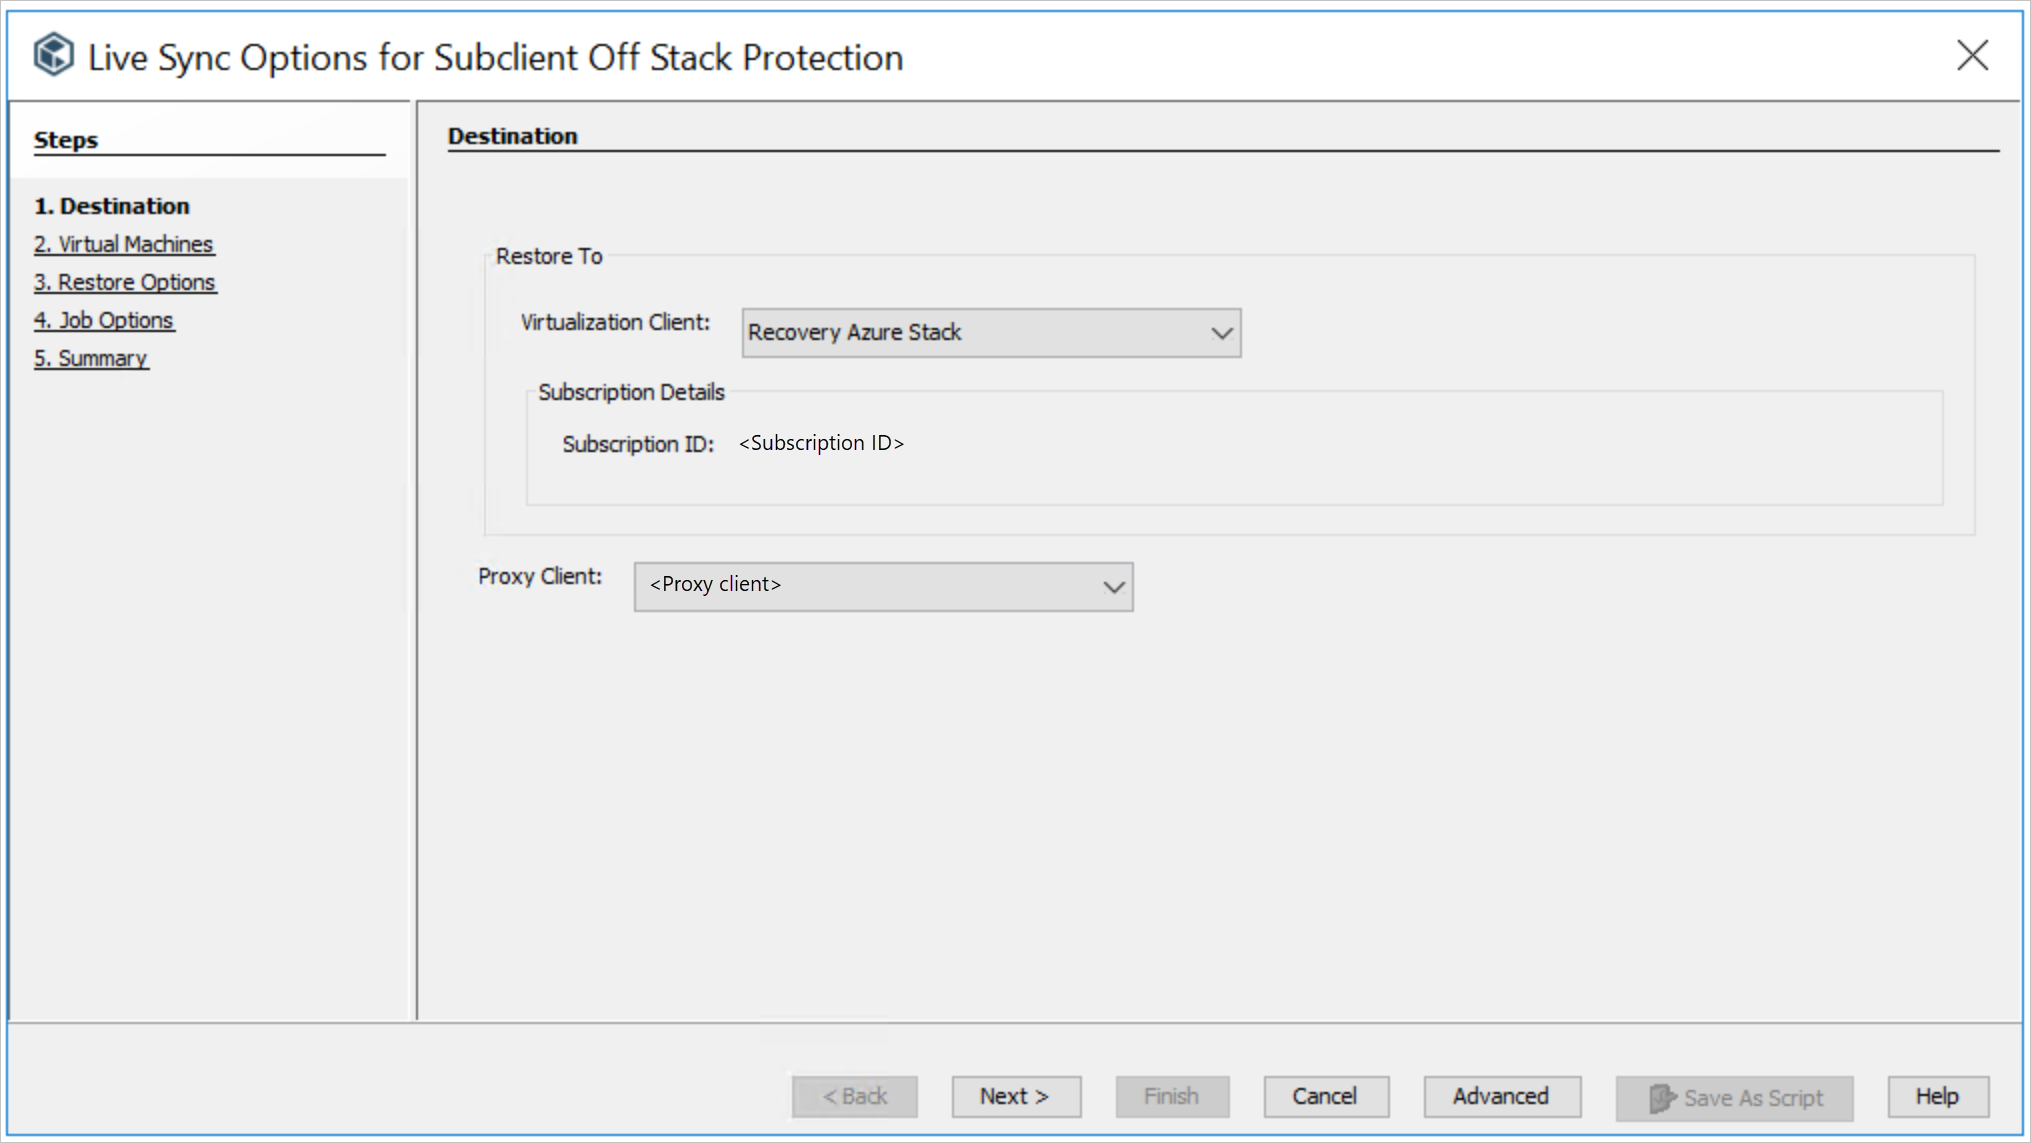Image resolution: width=2031 pixels, height=1143 pixels.
Task: Click the Subscription ID input field
Action: coord(822,442)
